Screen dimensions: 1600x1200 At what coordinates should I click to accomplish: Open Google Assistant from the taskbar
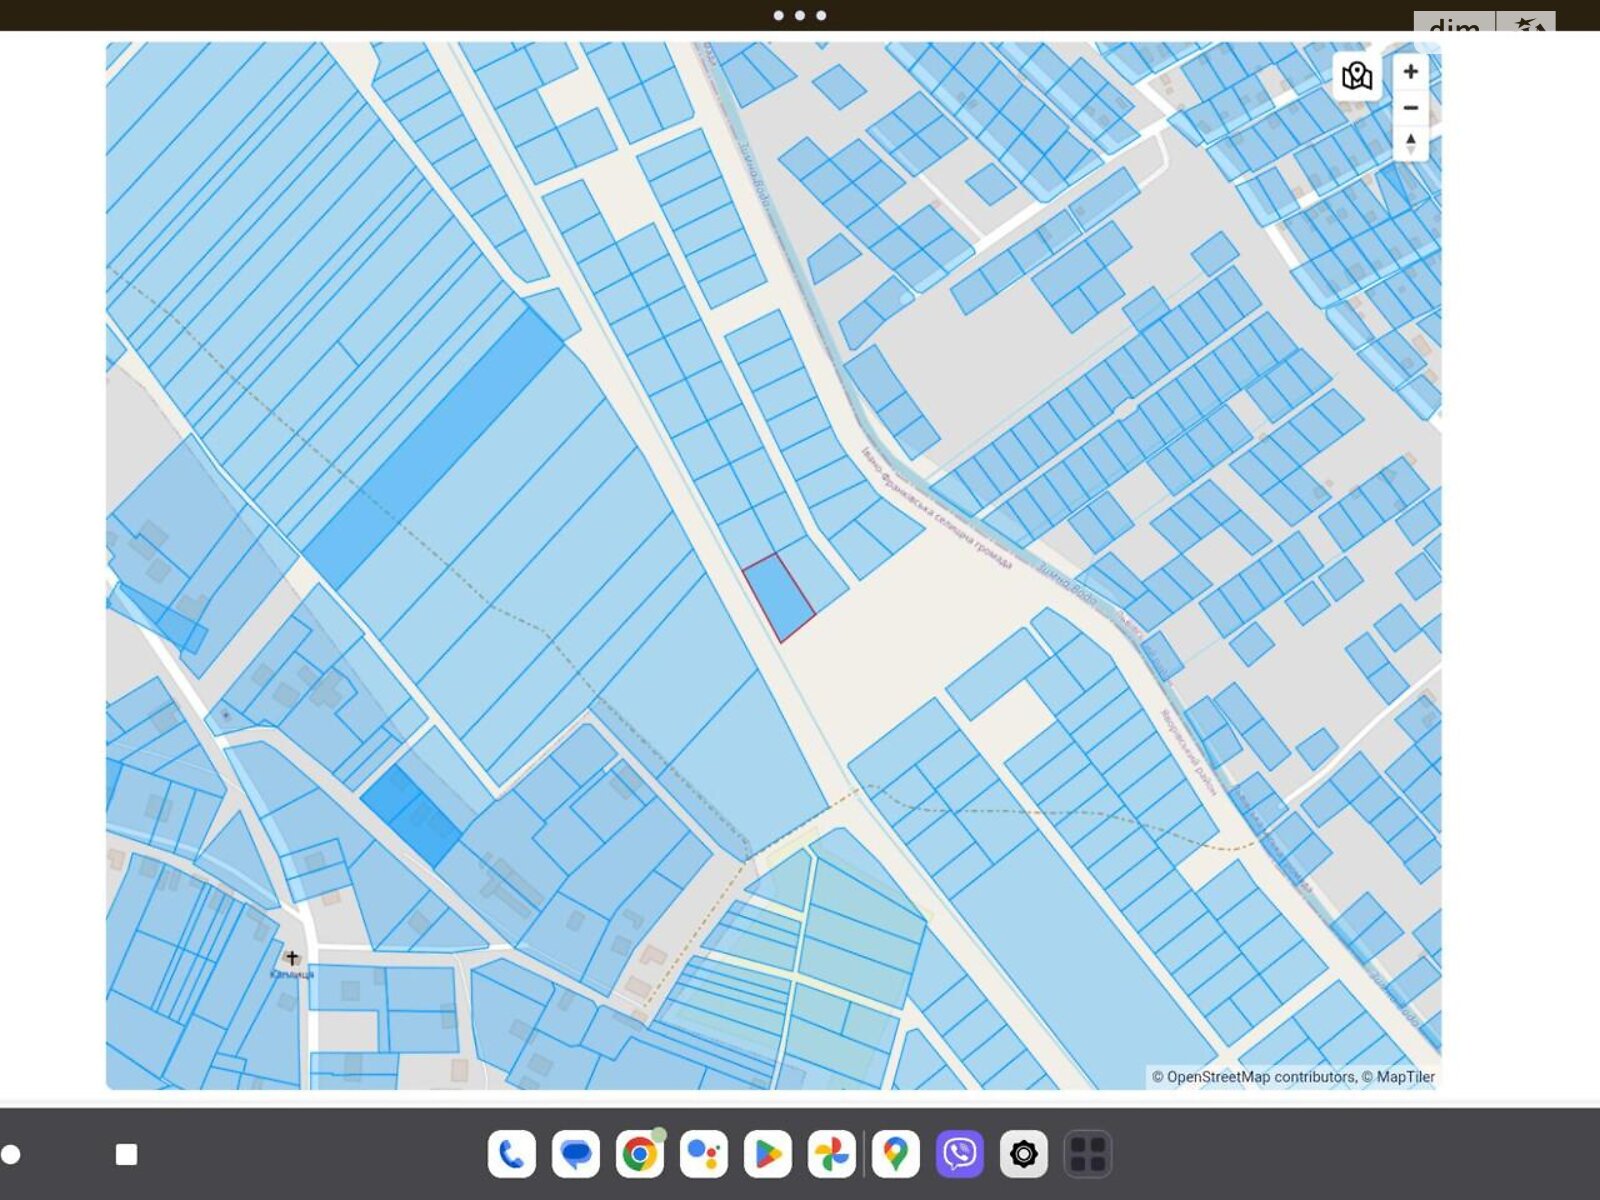point(703,1154)
